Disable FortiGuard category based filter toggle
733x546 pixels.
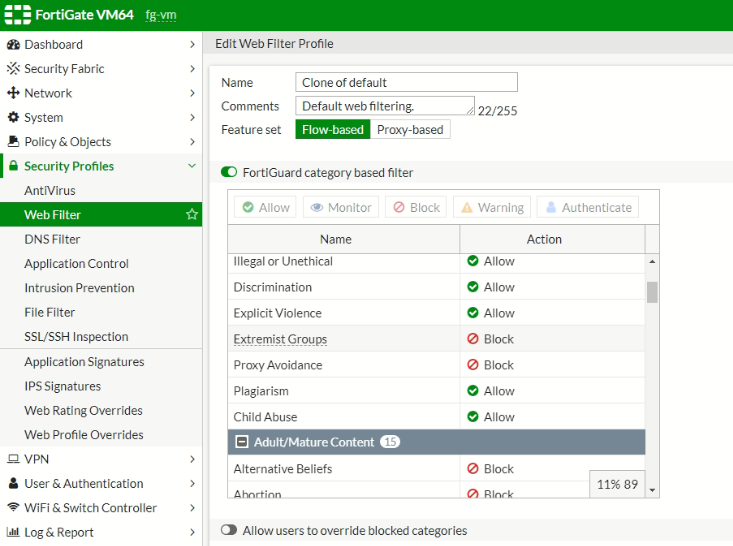(229, 172)
